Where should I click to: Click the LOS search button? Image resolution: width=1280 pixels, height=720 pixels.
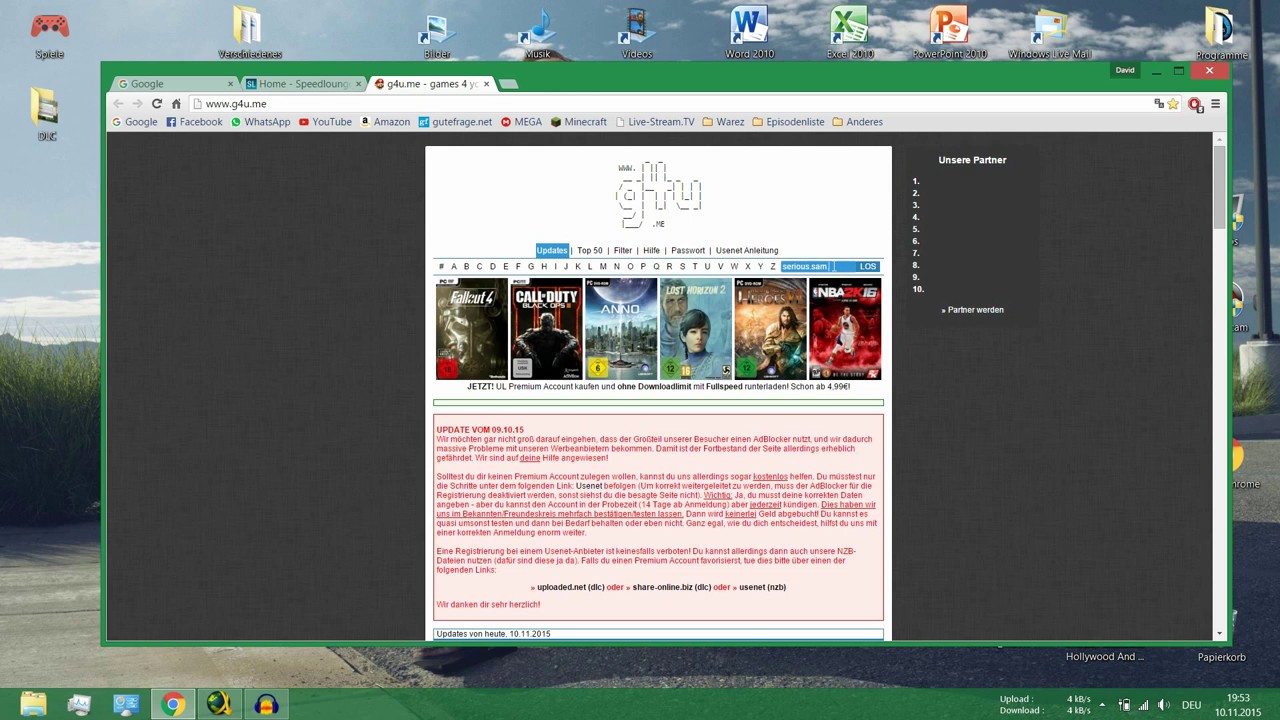(x=868, y=267)
